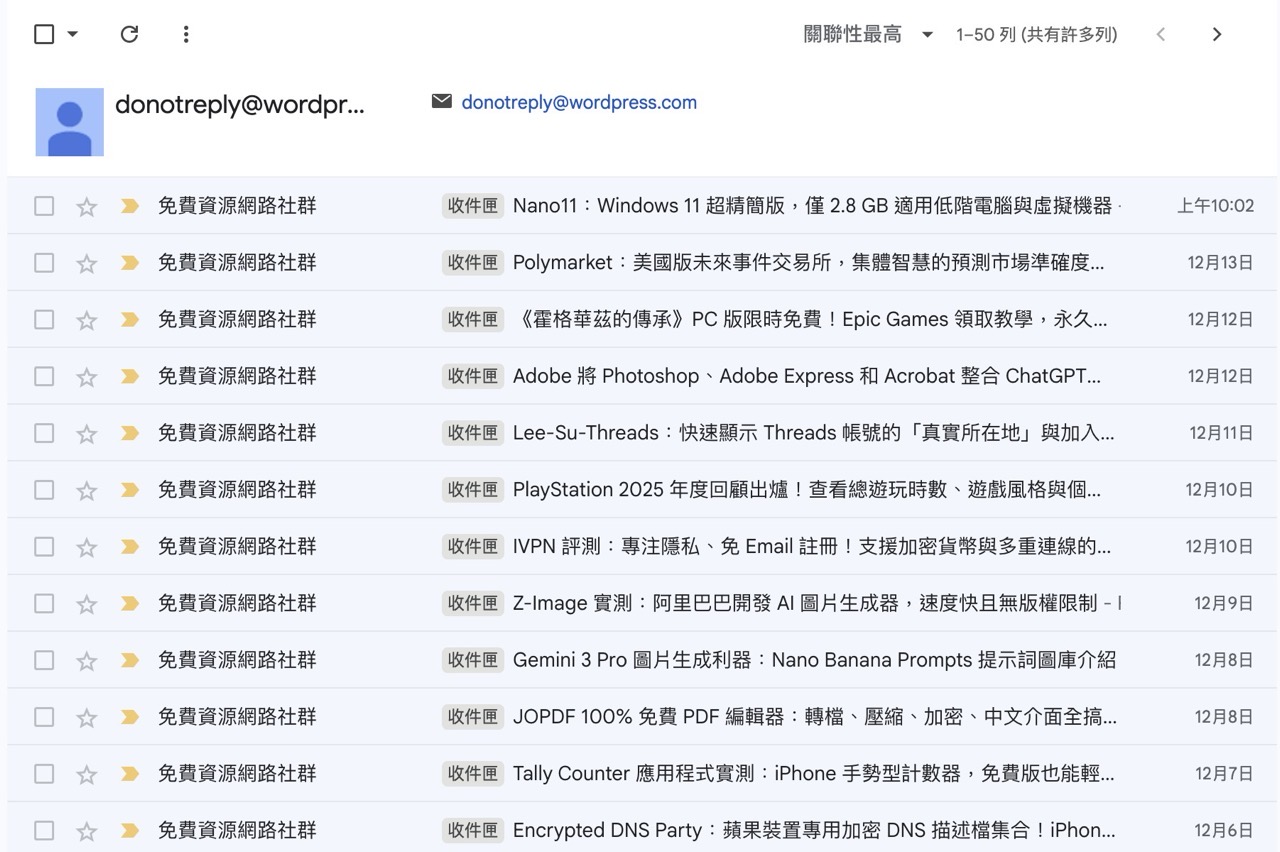Click the next page arrow

[x=1217, y=33]
